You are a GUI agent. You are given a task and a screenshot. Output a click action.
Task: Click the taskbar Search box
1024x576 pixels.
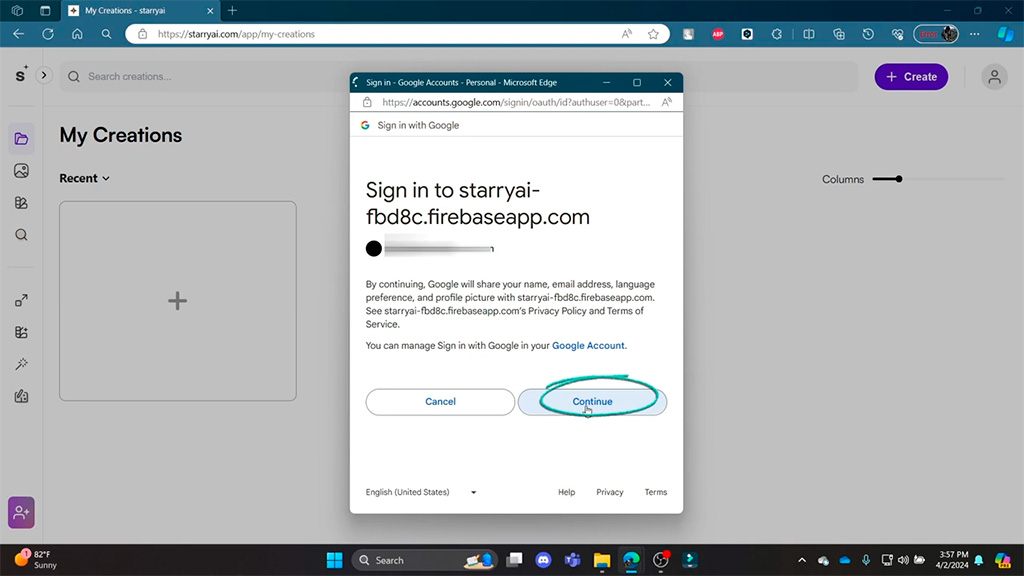pos(424,560)
